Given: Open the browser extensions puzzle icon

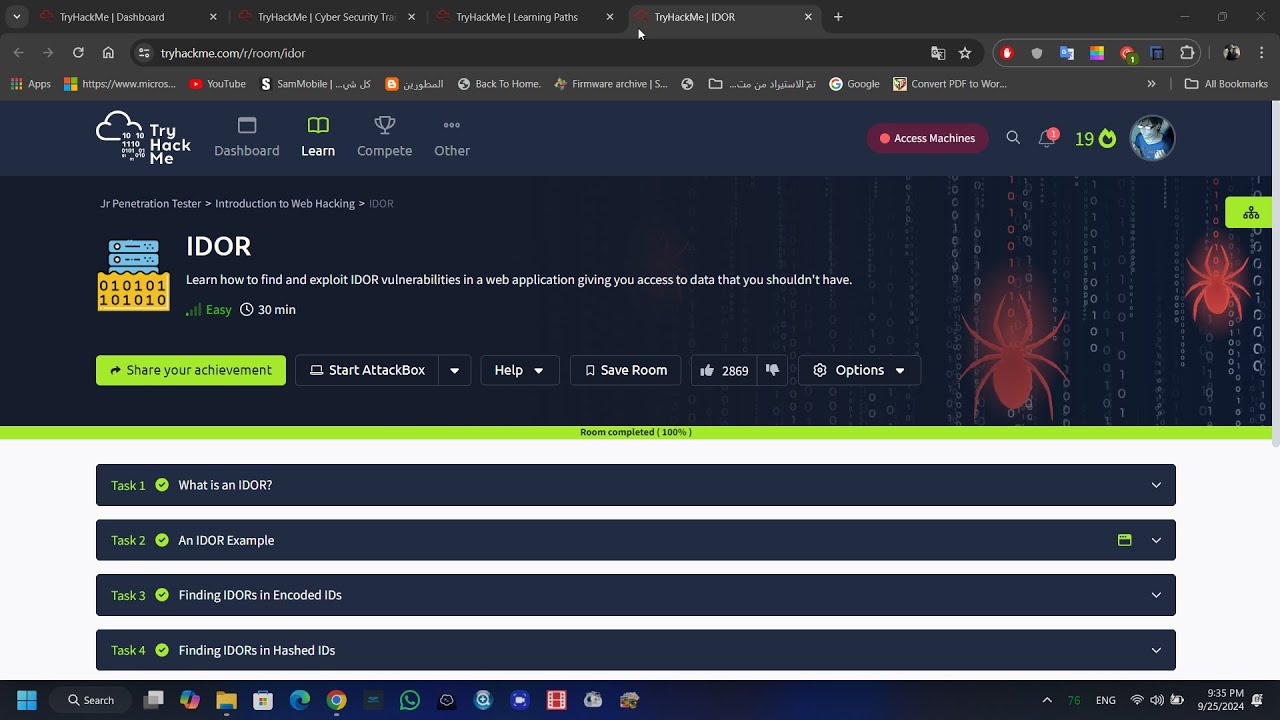Looking at the screenshot, I should 1188,53.
